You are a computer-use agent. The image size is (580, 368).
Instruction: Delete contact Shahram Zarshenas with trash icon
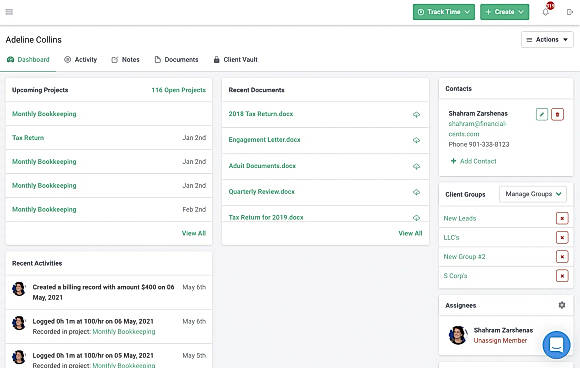click(557, 114)
